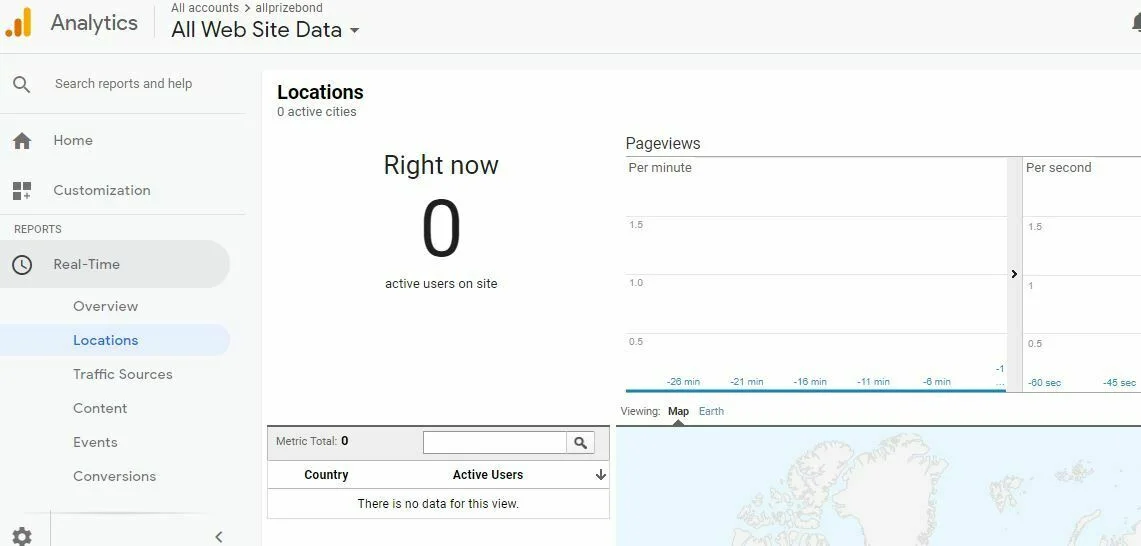
Task: Click the '-60 sec' axis label
Action: coord(1044,382)
